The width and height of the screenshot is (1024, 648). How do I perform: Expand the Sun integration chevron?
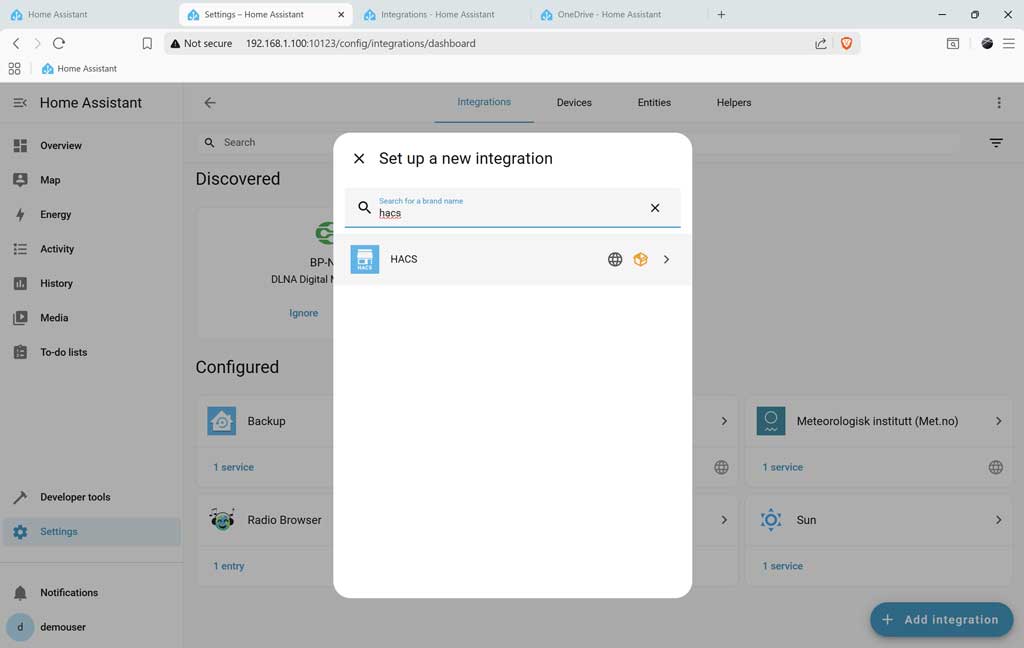pos(998,520)
